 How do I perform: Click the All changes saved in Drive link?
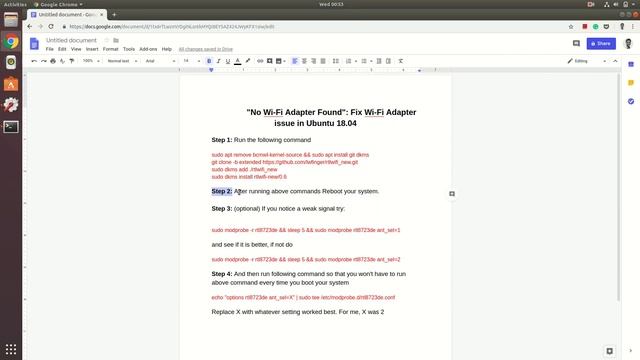click(x=206, y=49)
